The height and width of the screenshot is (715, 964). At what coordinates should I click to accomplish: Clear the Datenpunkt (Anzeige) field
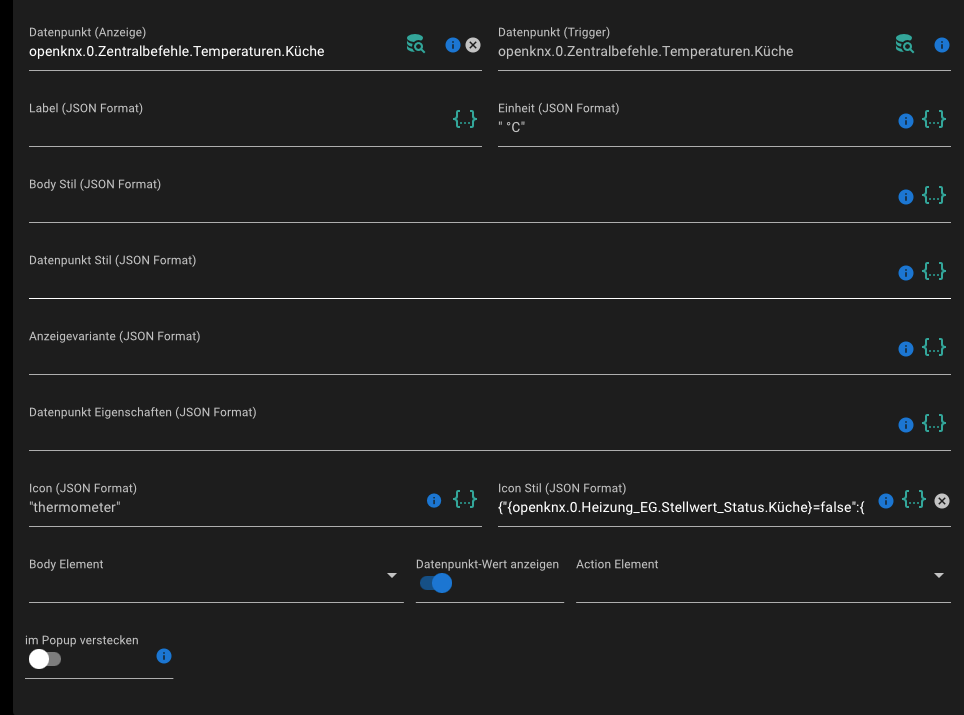[473, 45]
